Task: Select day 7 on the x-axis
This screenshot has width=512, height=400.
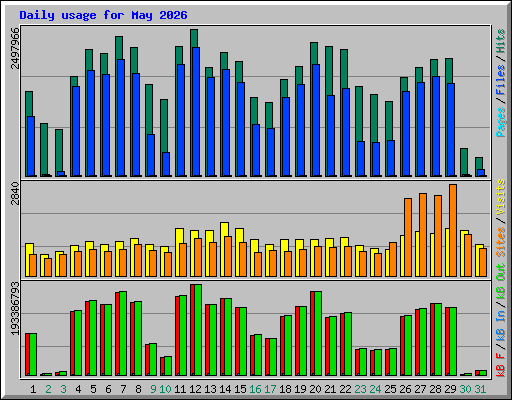Action: [x=123, y=389]
